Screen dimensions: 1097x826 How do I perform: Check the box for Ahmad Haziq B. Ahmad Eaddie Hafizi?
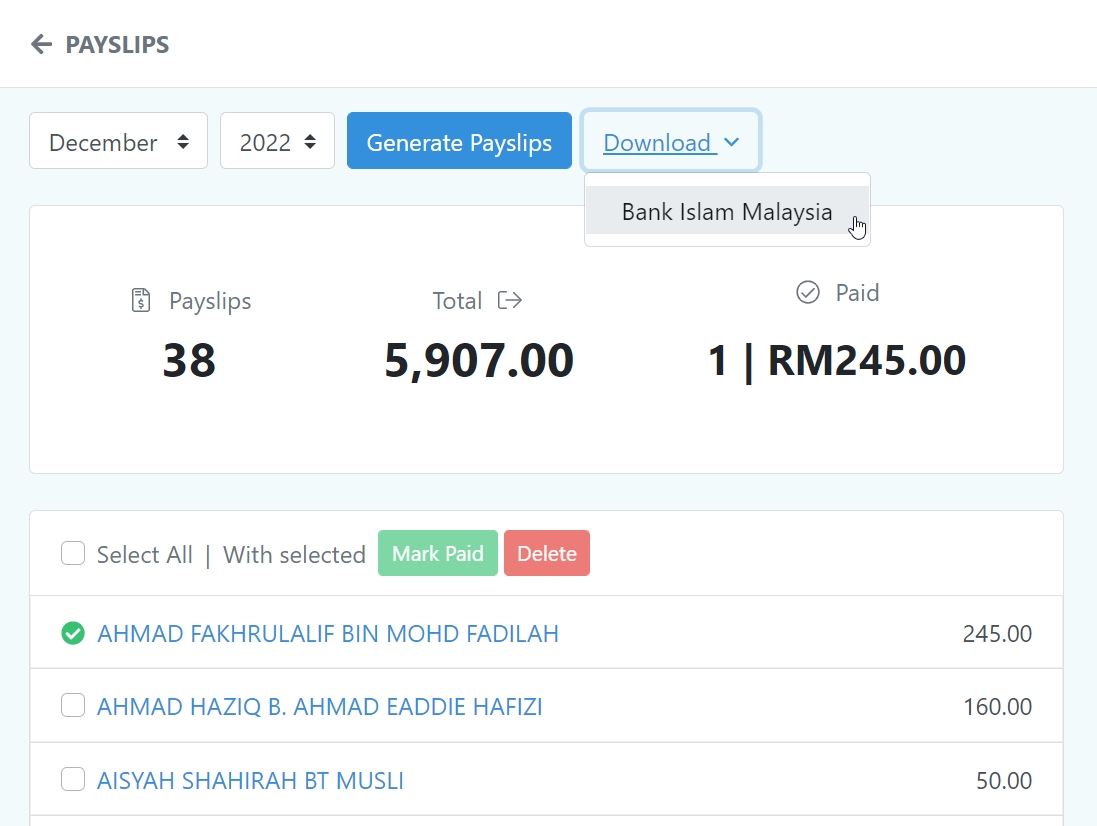tap(73, 706)
